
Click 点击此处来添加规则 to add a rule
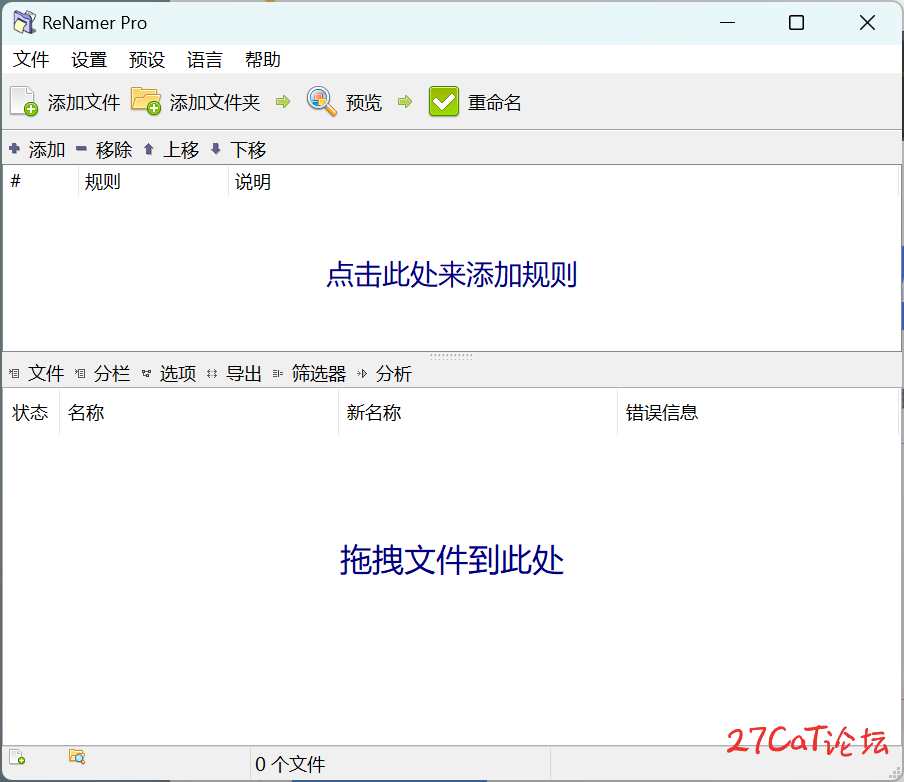click(x=452, y=275)
